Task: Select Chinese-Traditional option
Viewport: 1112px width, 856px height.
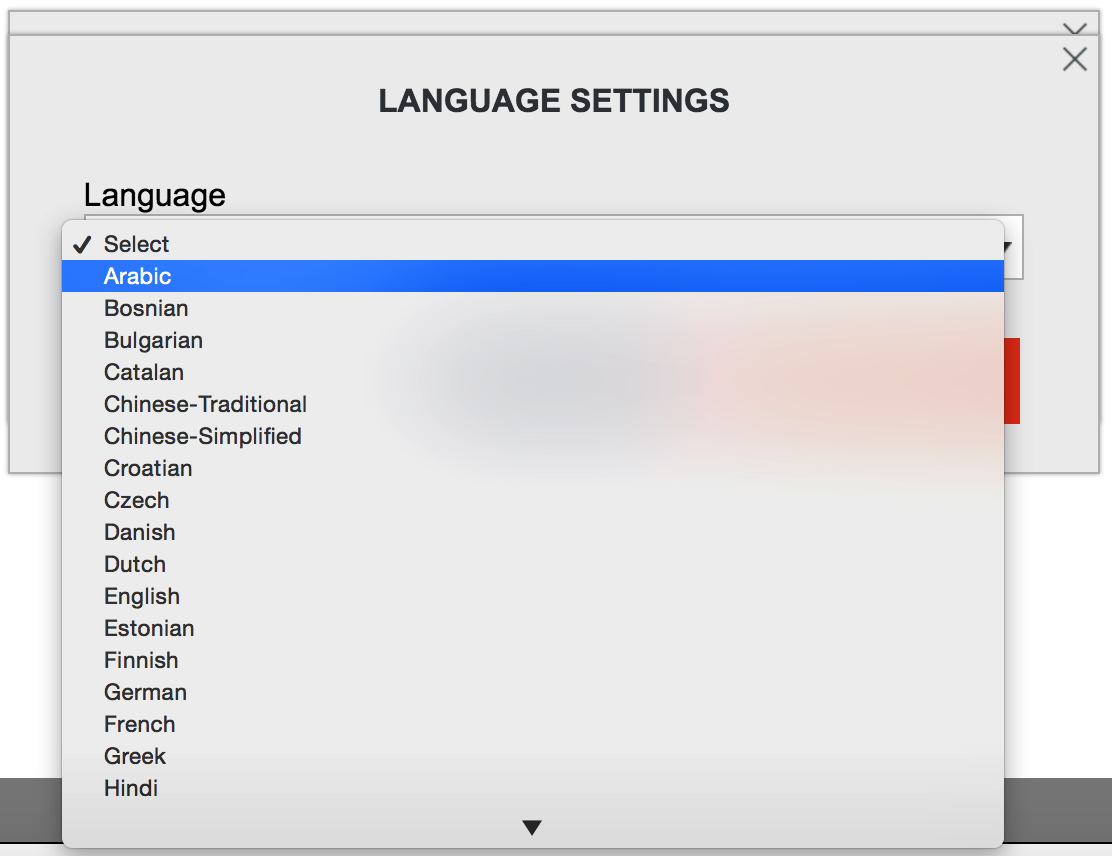Action: pyautogui.click(x=533, y=404)
